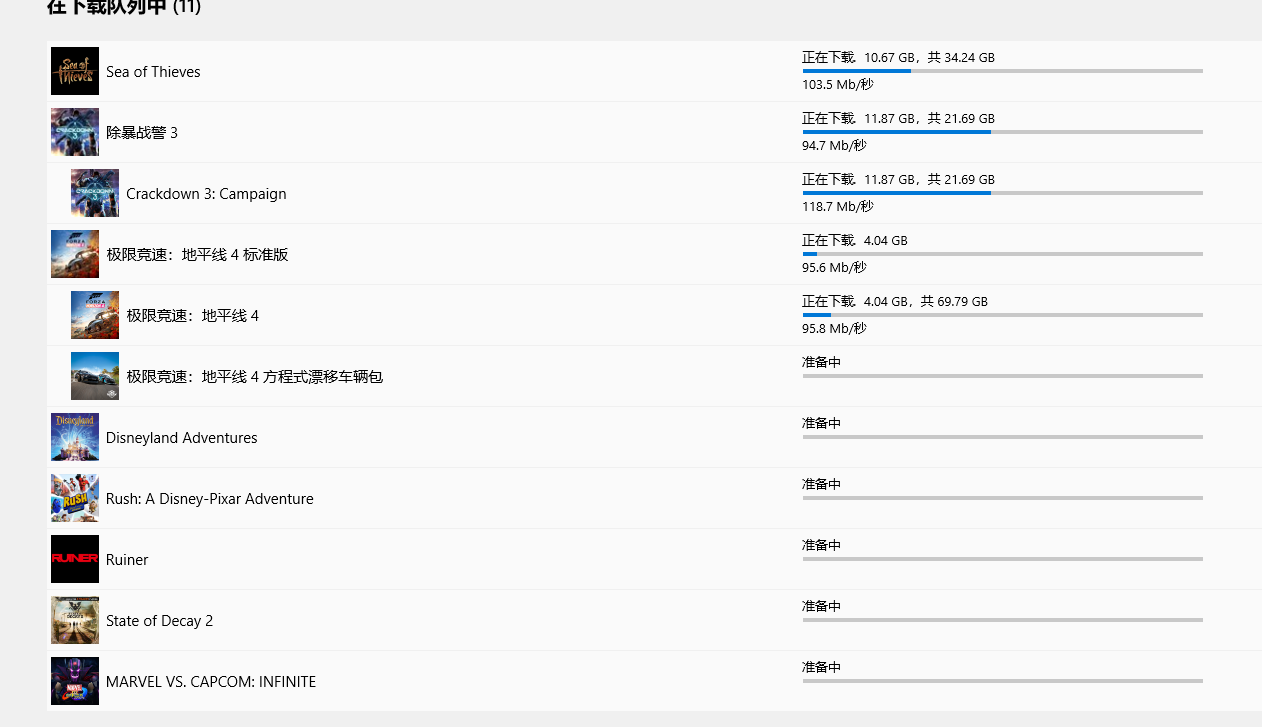Select the State of Decay 2 thumbnail

(74, 620)
